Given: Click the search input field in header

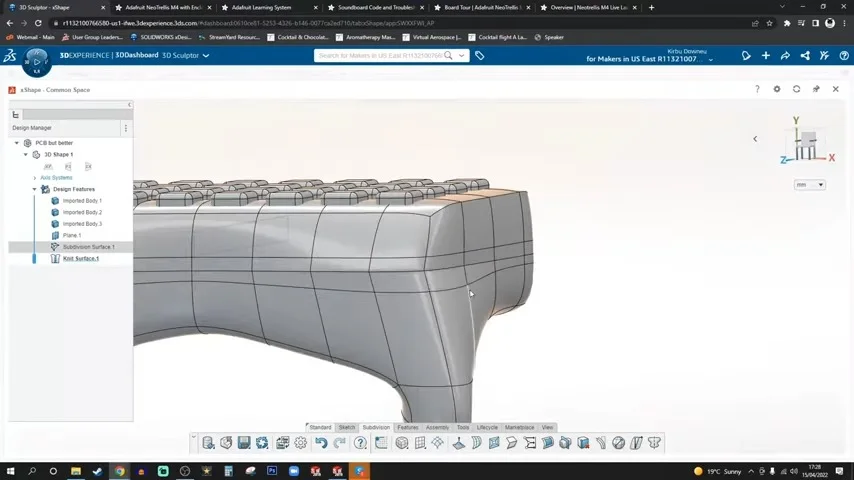Looking at the screenshot, I should [x=380, y=56].
